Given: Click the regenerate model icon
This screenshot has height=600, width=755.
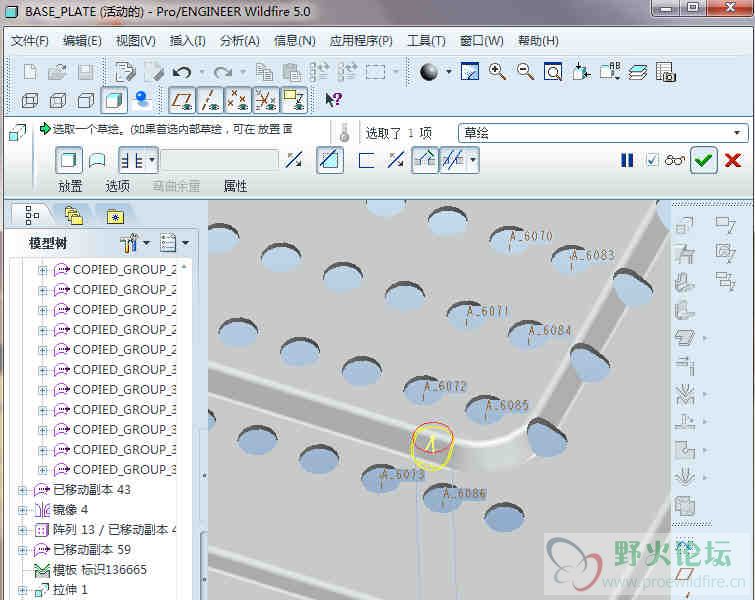Looking at the screenshot, I should (x=125, y=72).
